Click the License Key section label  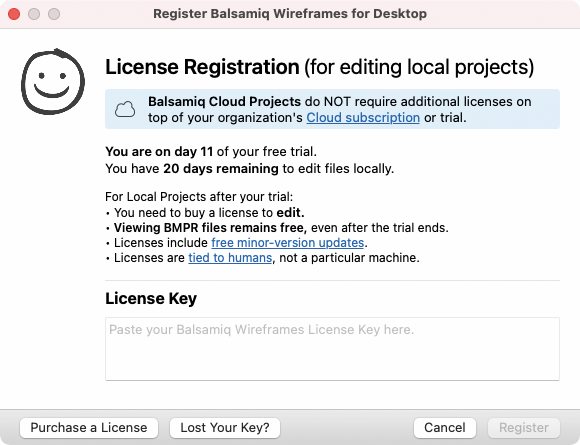151,299
